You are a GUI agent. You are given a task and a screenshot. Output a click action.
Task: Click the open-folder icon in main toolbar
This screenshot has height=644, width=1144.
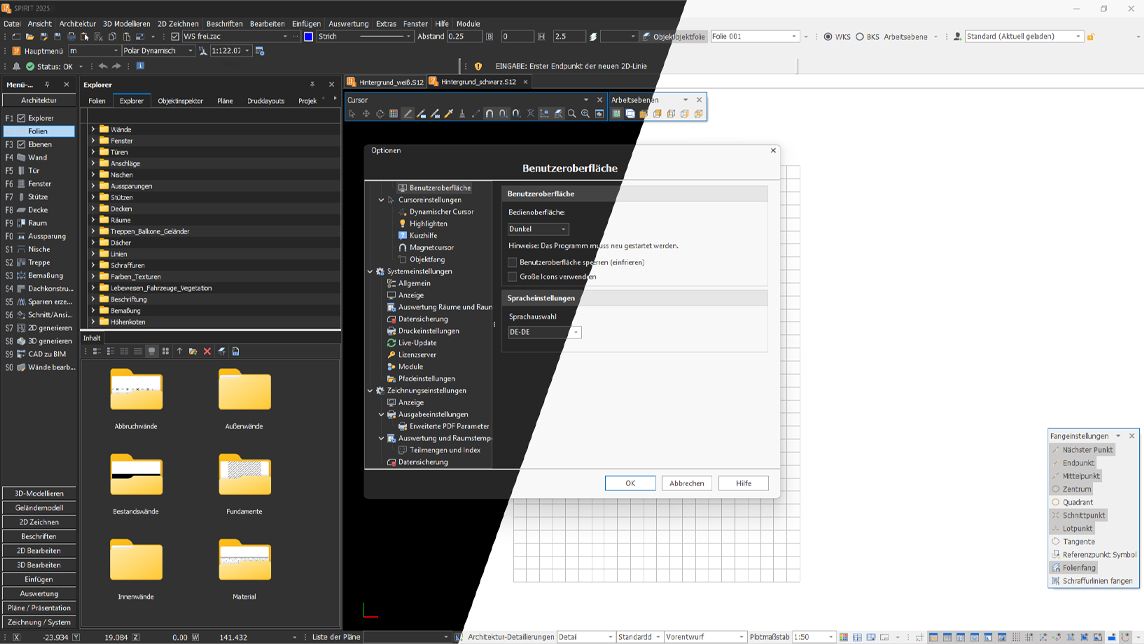coord(30,36)
